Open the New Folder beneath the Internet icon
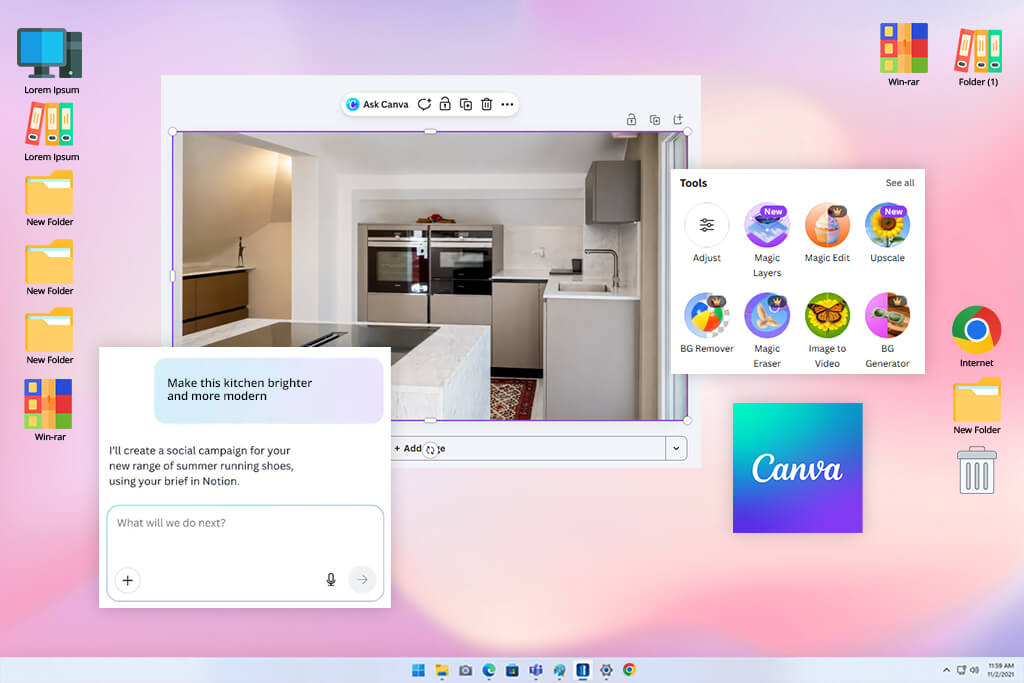 pyautogui.click(x=976, y=406)
